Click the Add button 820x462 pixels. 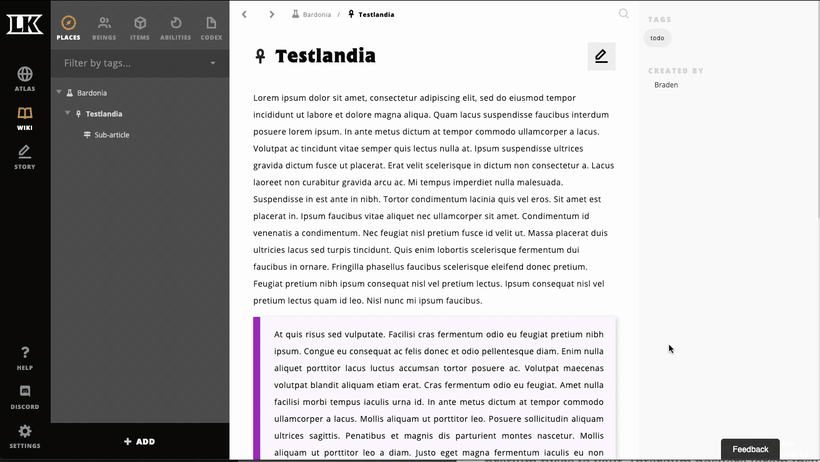140,442
